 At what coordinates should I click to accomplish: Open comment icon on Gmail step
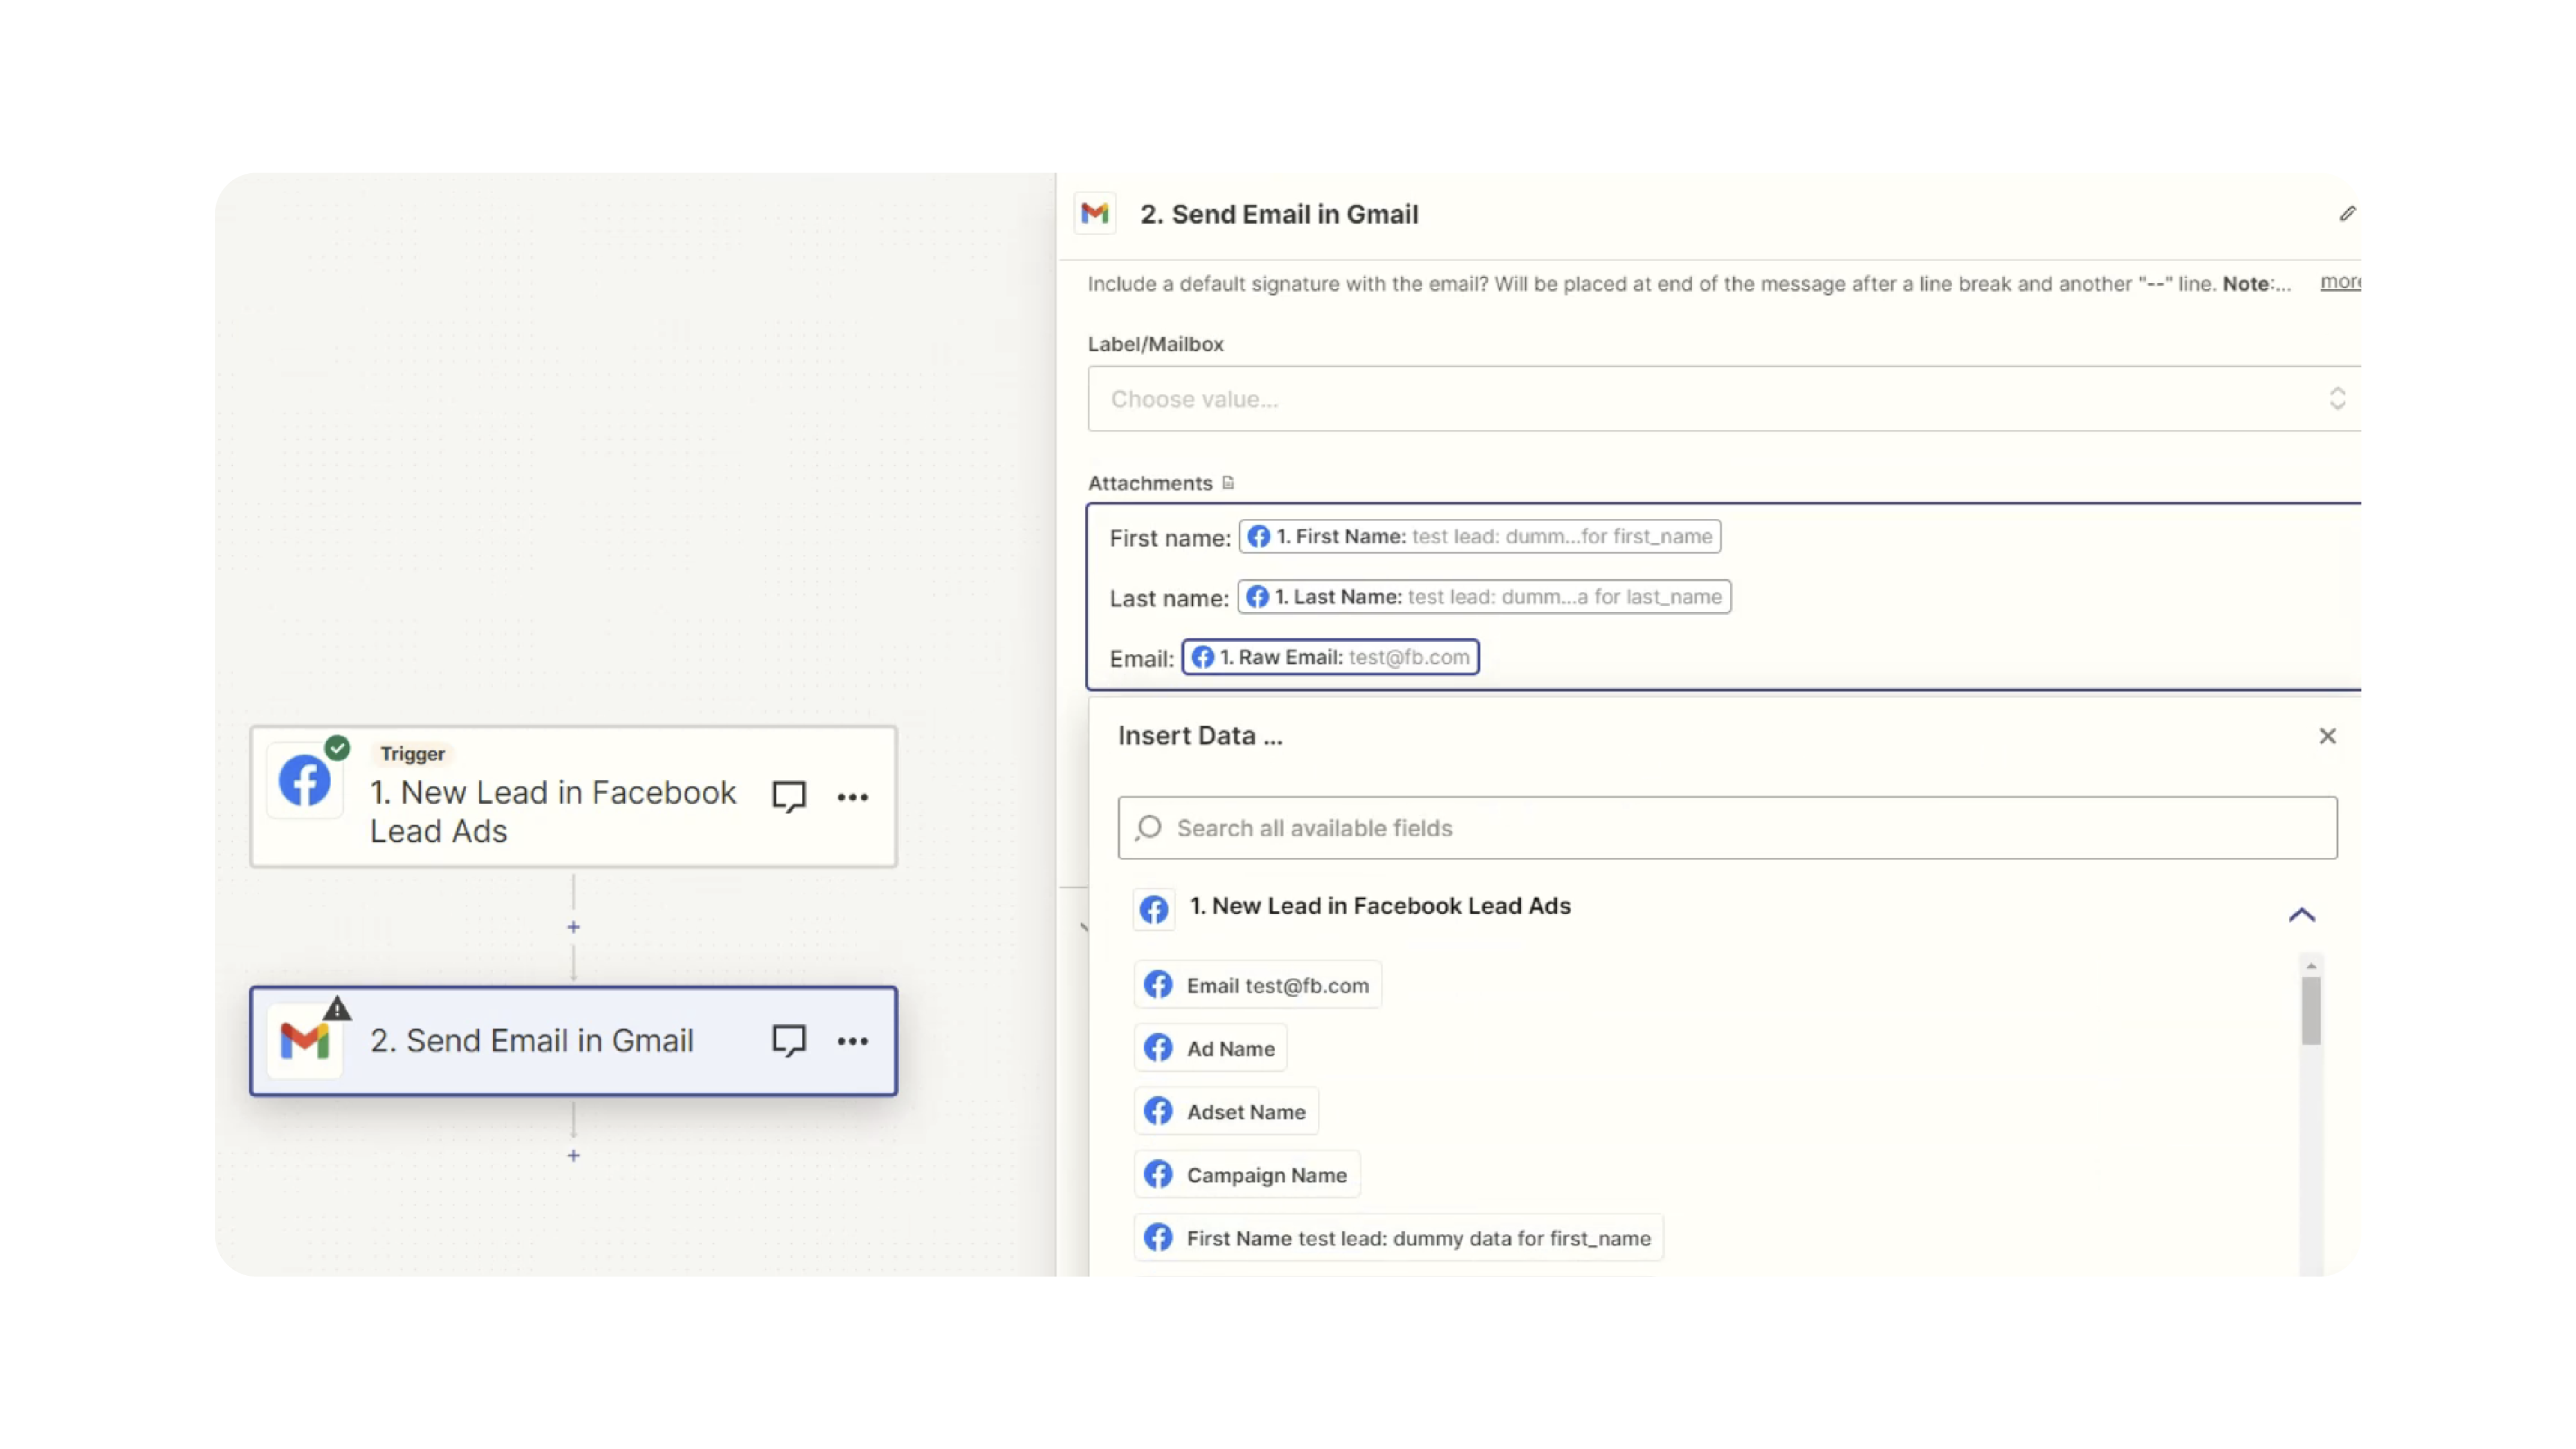click(788, 1040)
